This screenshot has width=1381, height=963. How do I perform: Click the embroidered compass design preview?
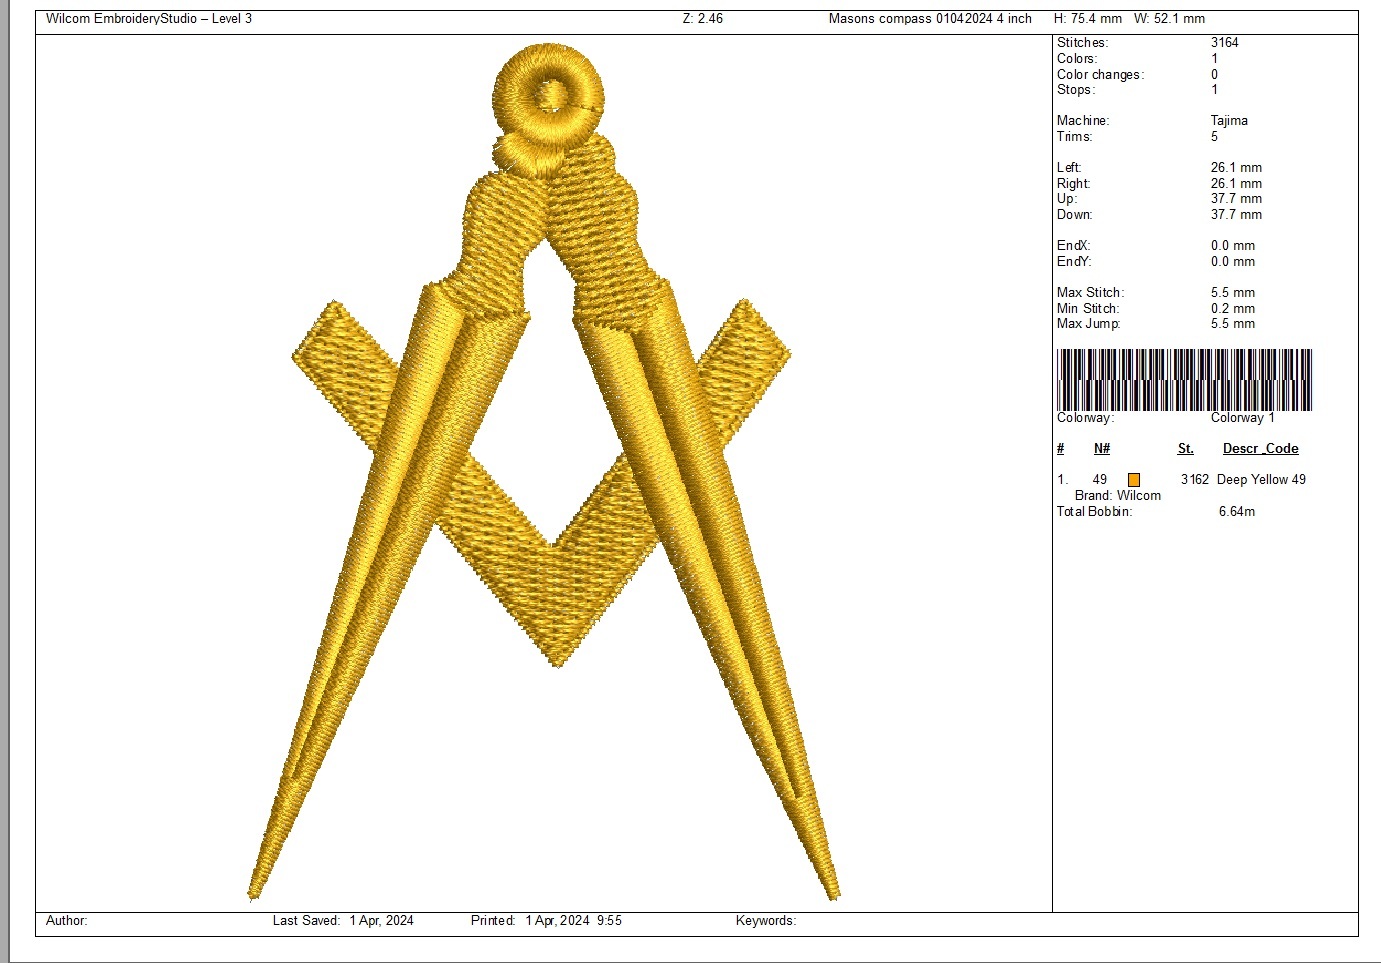[544, 472]
